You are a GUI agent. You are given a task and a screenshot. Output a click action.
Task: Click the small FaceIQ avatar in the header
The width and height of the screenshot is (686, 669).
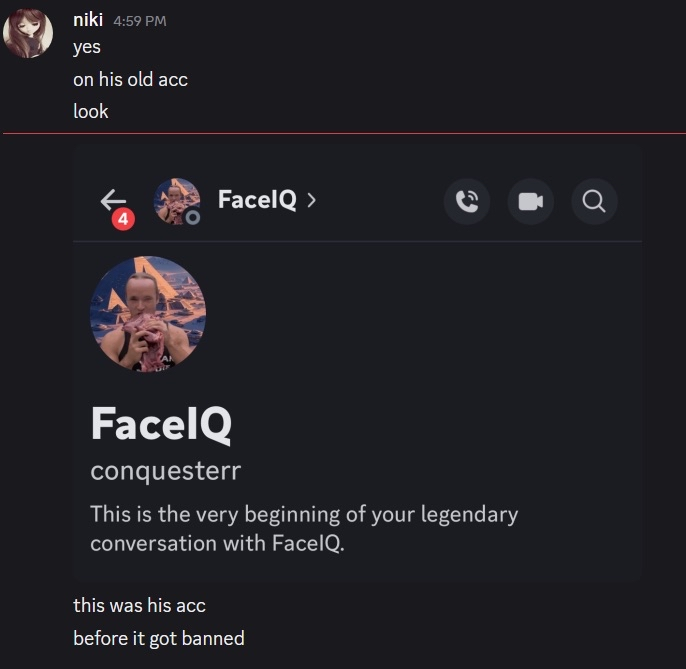click(x=175, y=200)
